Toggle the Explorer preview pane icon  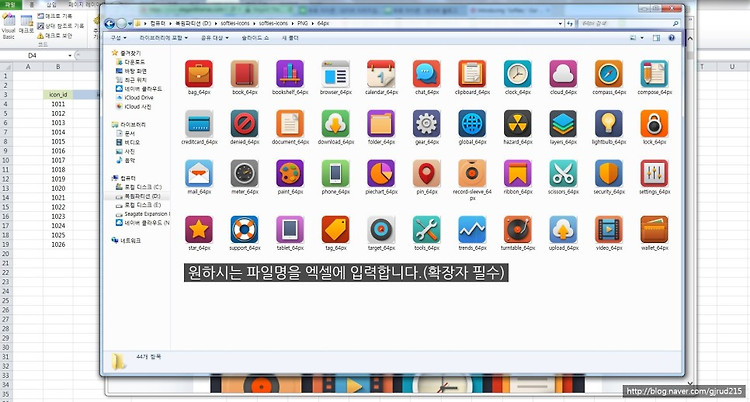tap(656, 38)
